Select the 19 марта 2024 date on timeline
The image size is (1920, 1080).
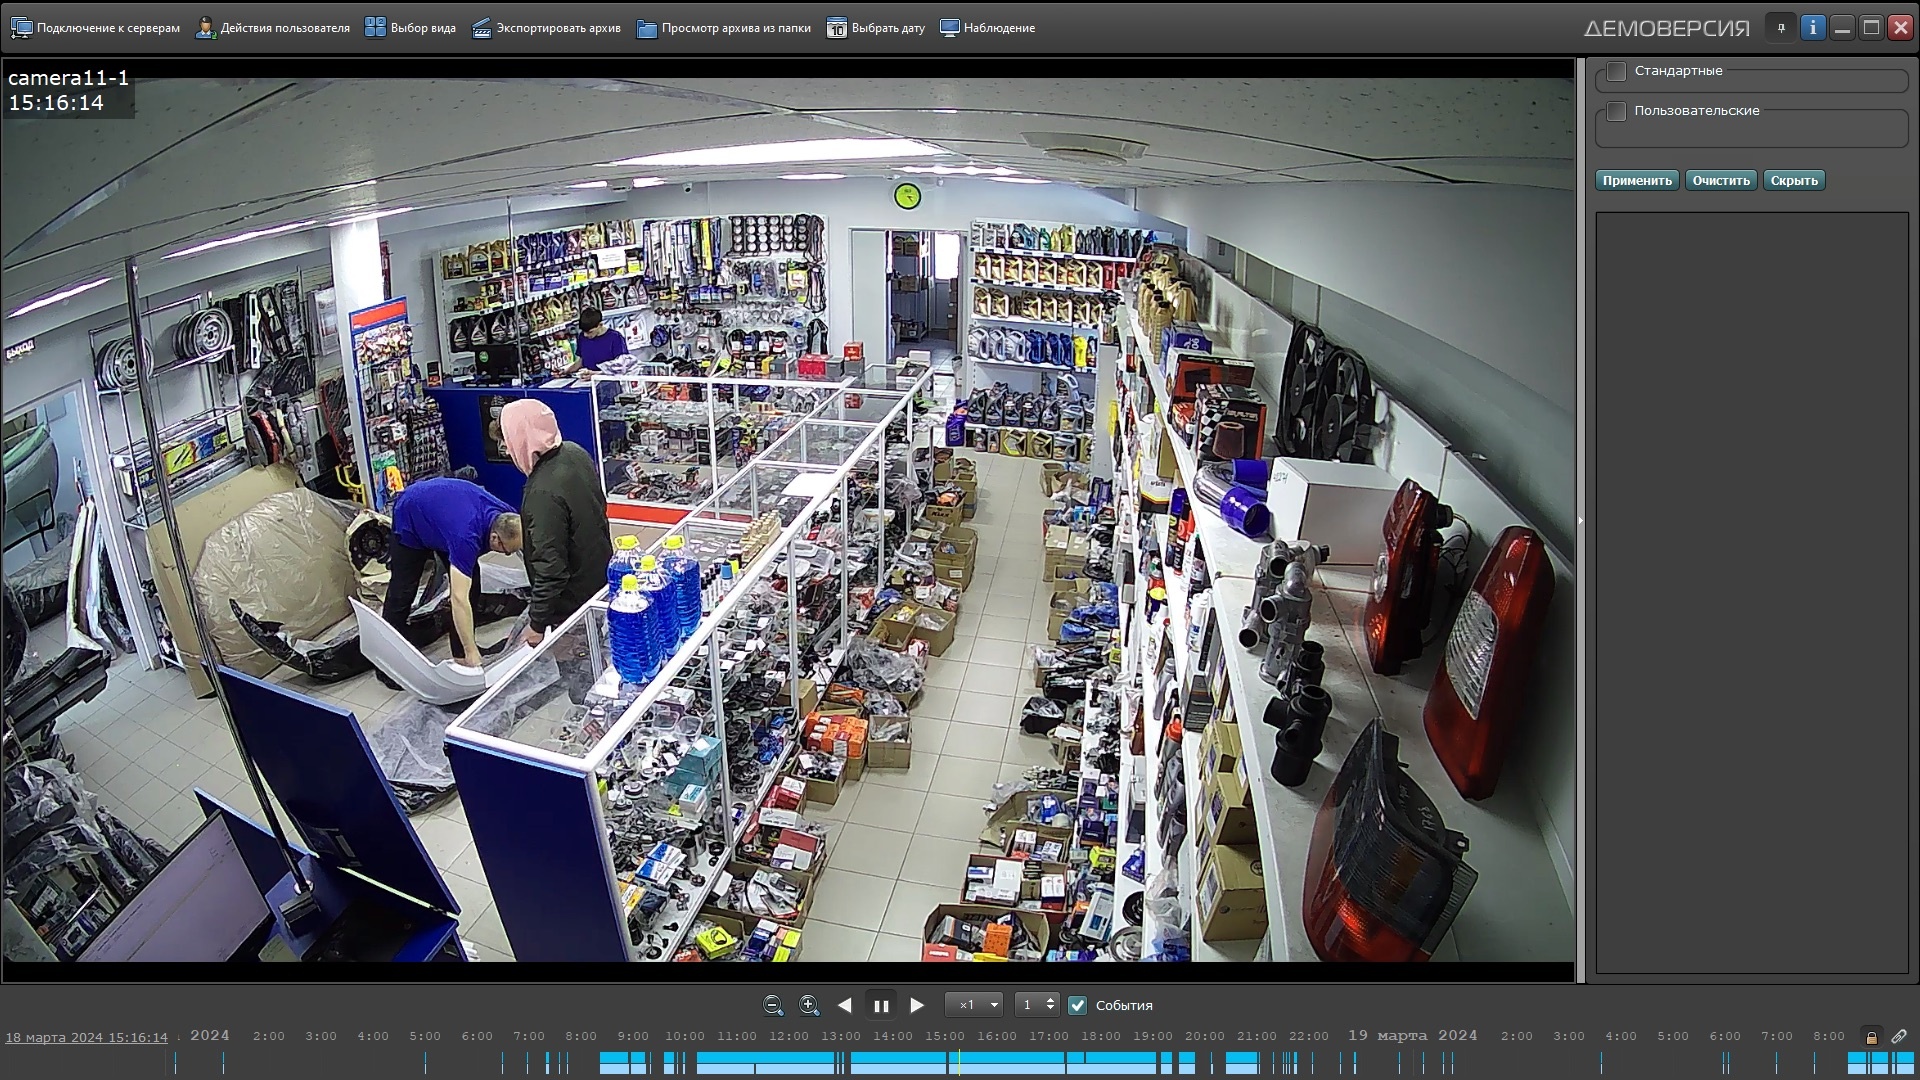click(1412, 1036)
